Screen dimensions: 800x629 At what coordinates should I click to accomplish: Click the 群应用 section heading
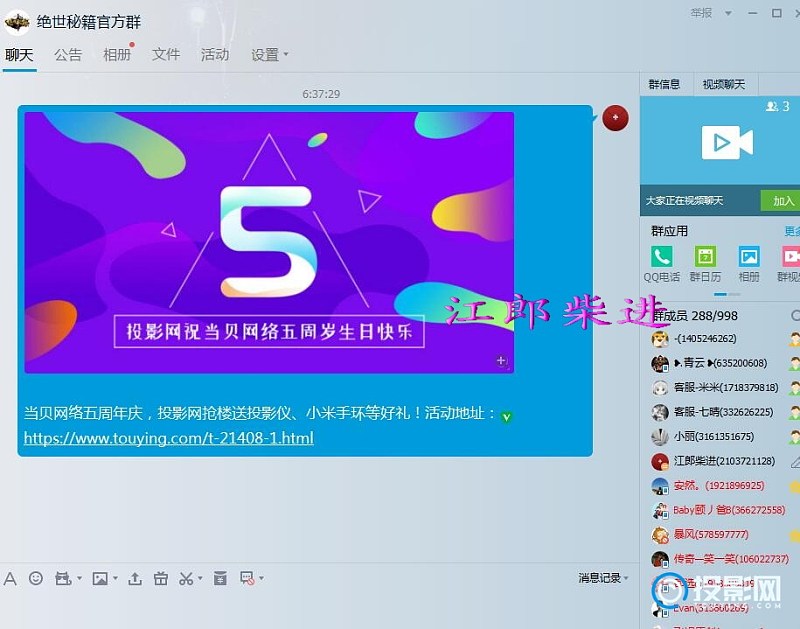pyautogui.click(x=669, y=231)
